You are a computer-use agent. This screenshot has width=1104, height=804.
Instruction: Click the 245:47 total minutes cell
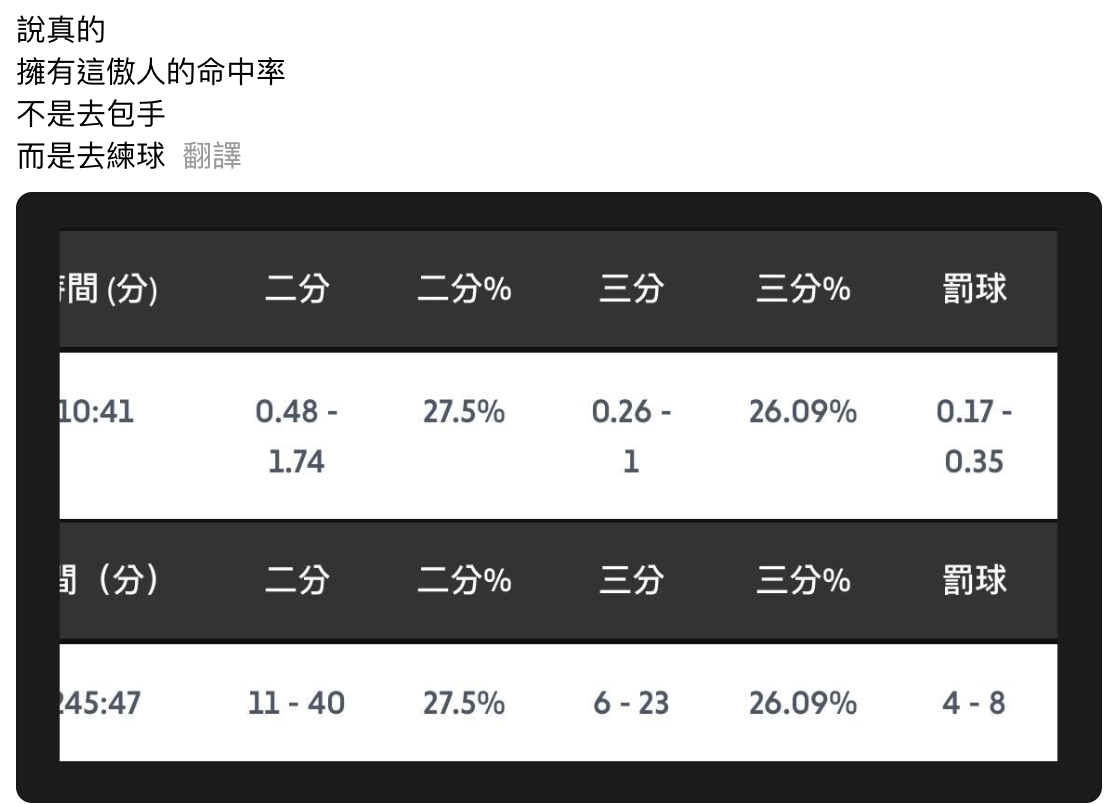click(x=98, y=703)
